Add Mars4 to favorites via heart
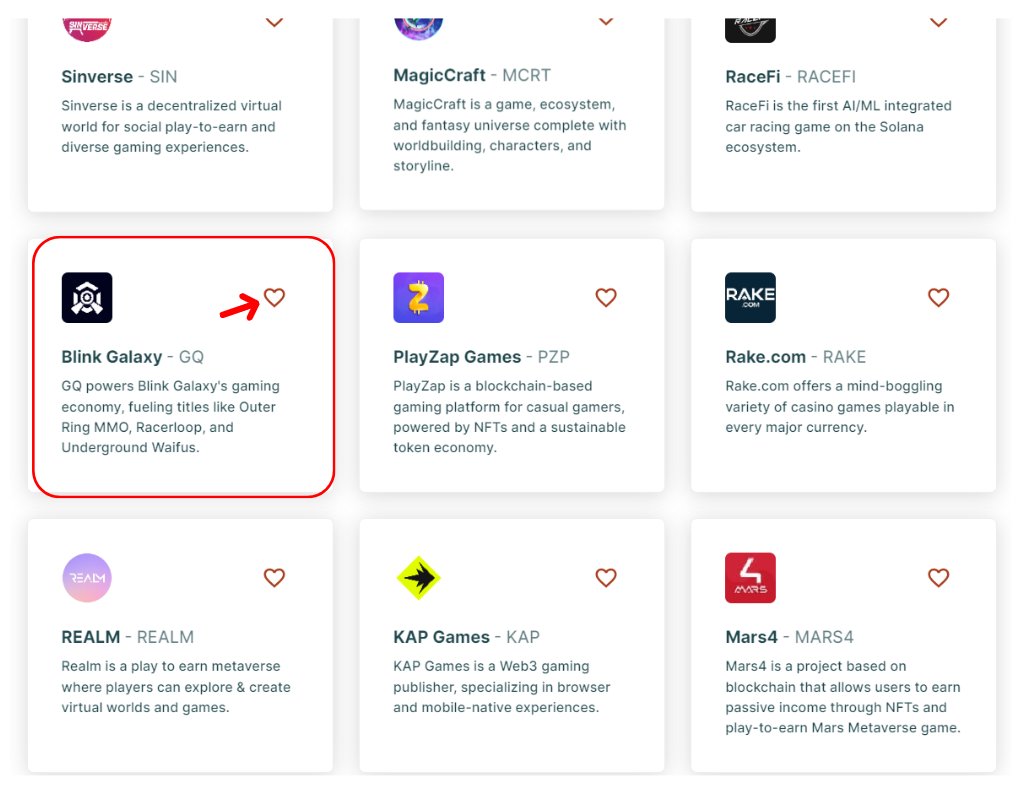 click(938, 577)
